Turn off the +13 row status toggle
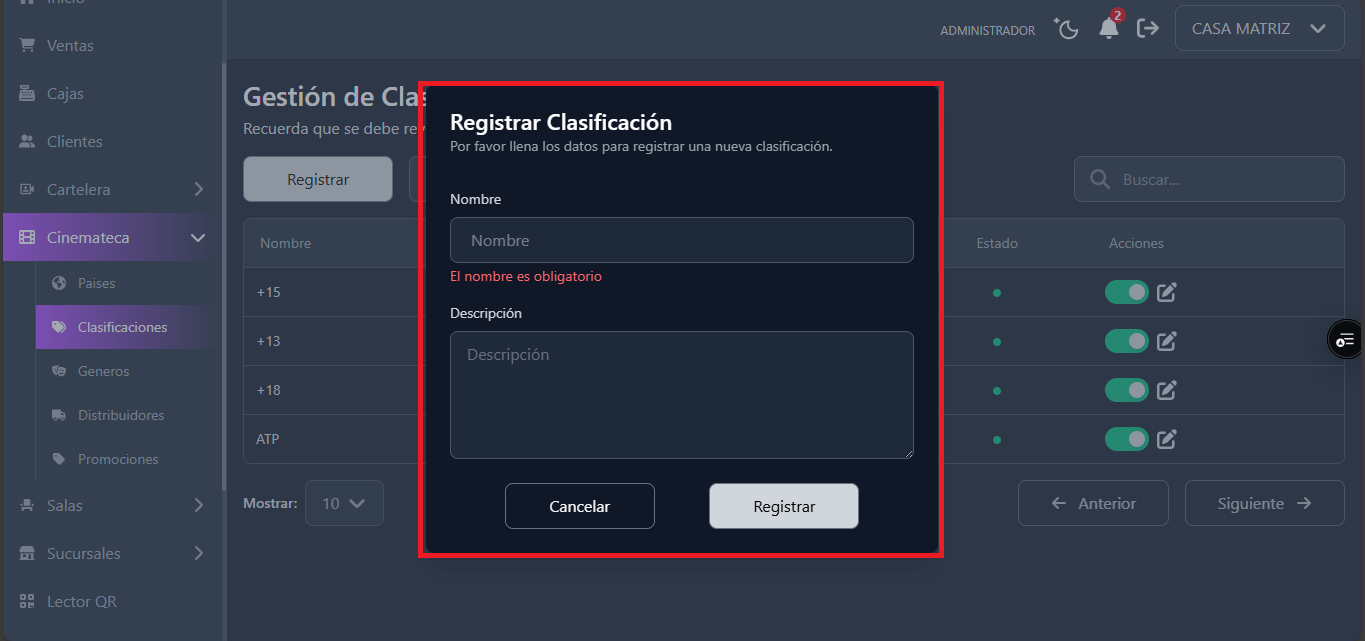Screen dimensions: 1365x641 coord(1127,341)
